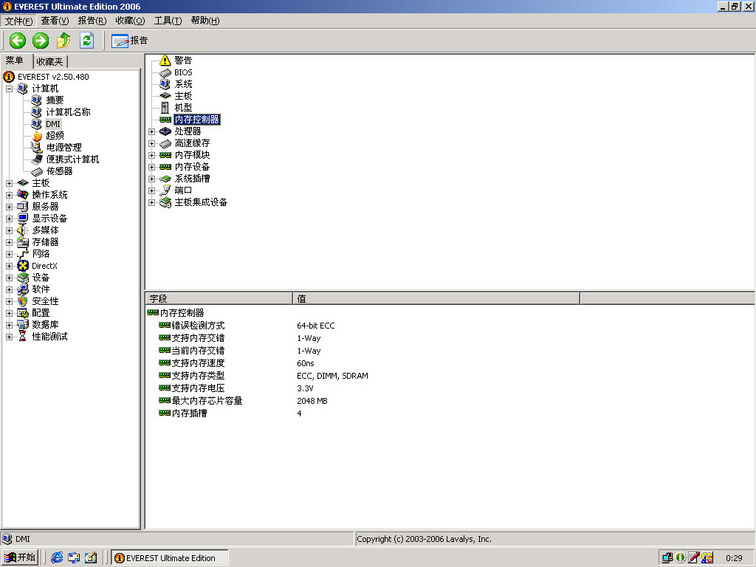Screen dimensions: 756x567
Task: Open the 查看(V) menu
Action: 54,21
